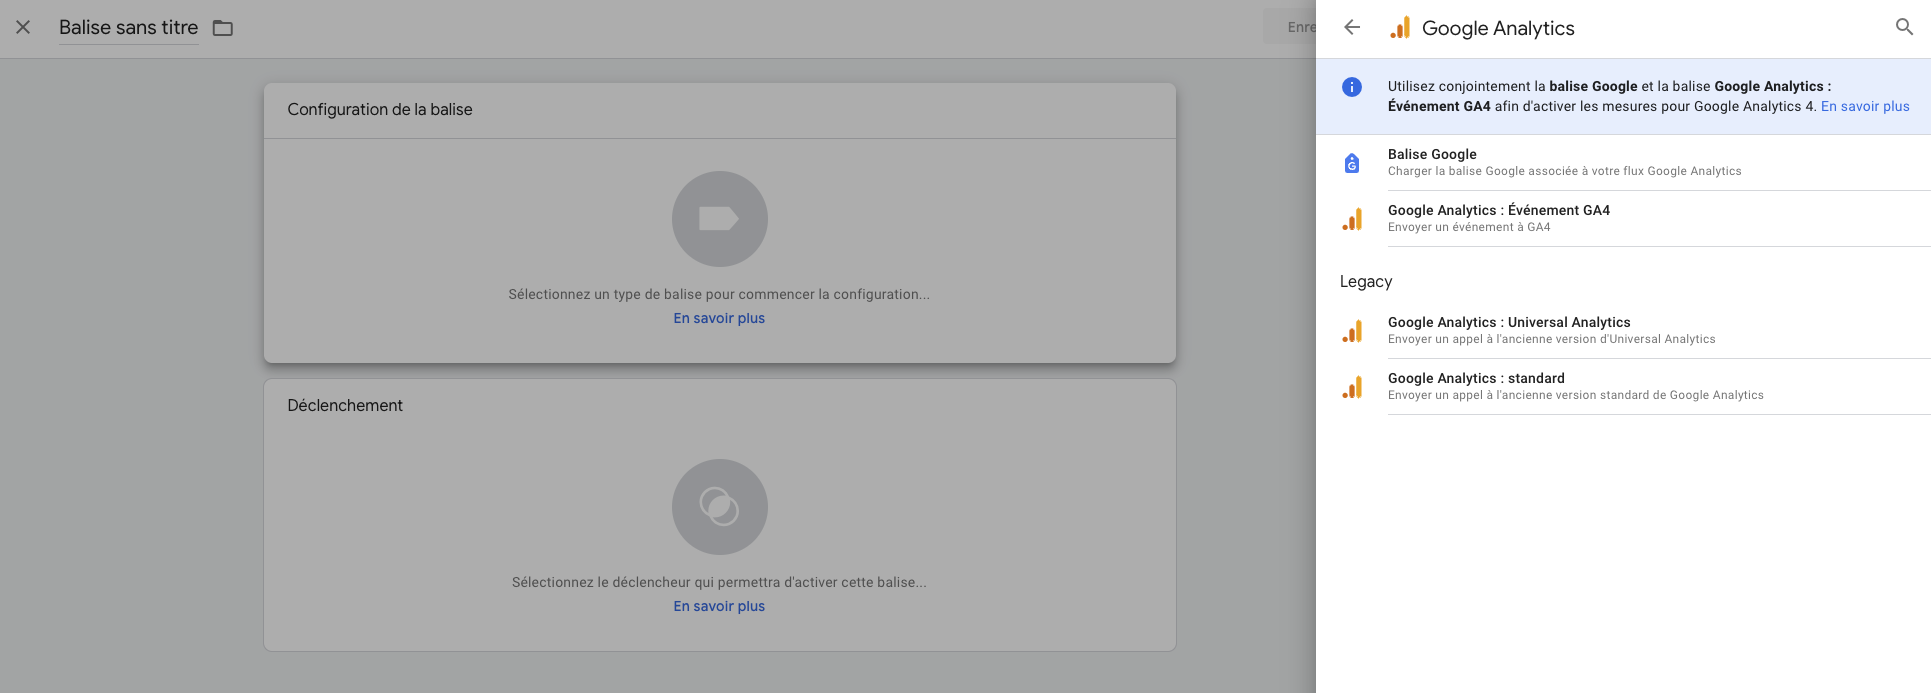This screenshot has height=693, width=1931.
Task: Go back using the arrow in Google Analytics panel
Action: click(1352, 27)
